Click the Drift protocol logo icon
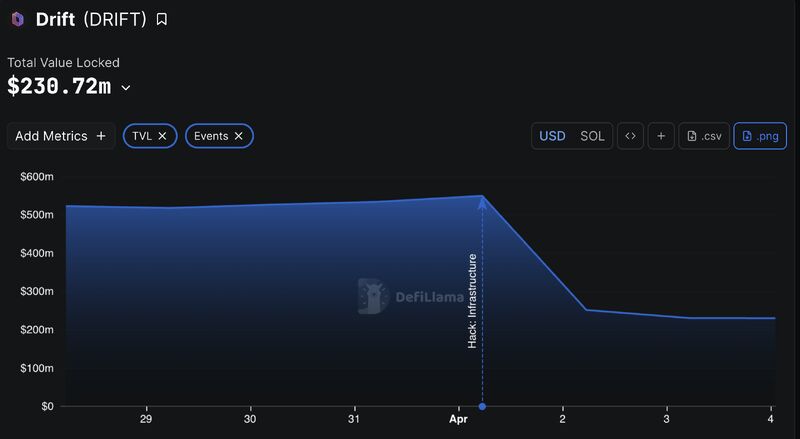The height and width of the screenshot is (439, 800). [x=17, y=19]
